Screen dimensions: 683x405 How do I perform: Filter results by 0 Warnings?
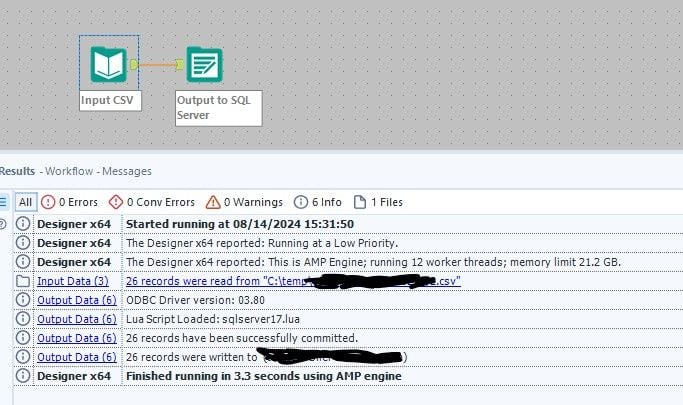point(244,202)
